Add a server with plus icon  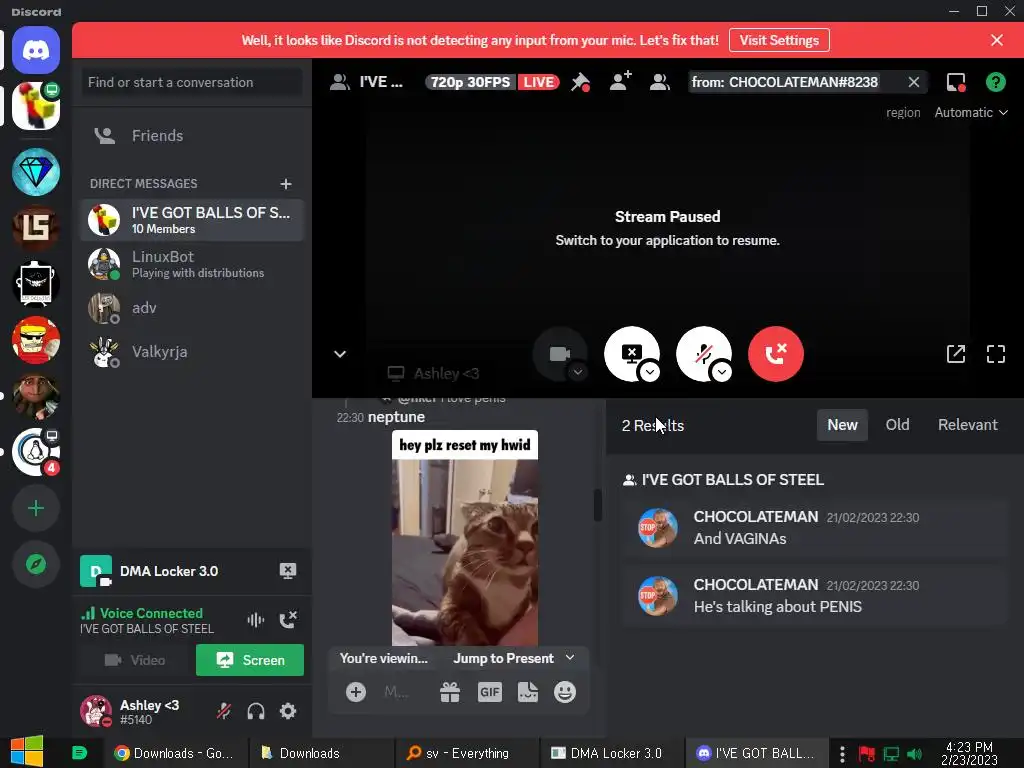(36, 508)
